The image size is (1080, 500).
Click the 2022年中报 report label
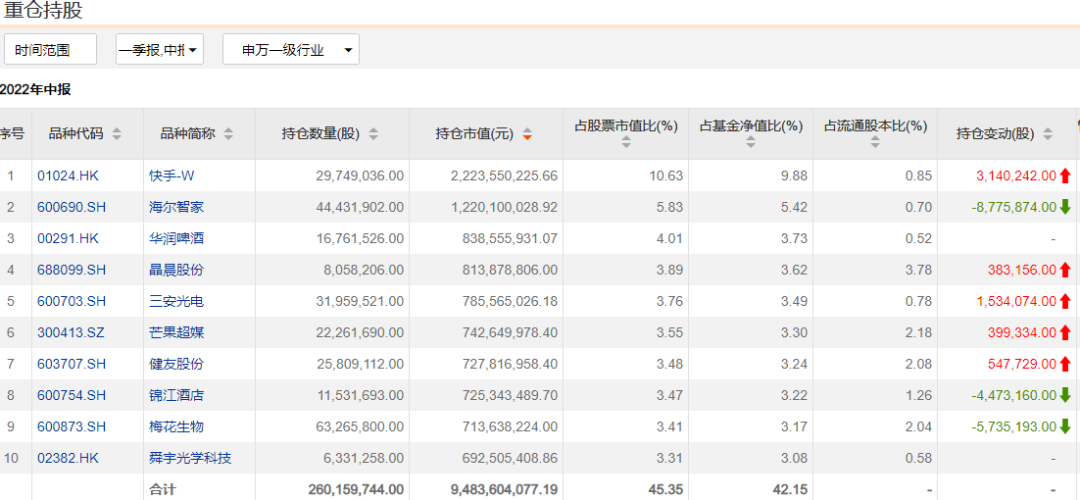click(35, 90)
